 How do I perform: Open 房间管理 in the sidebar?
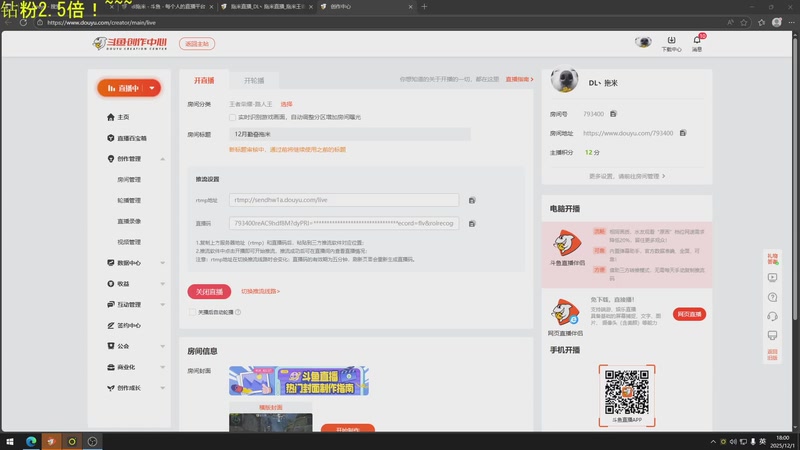point(129,180)
